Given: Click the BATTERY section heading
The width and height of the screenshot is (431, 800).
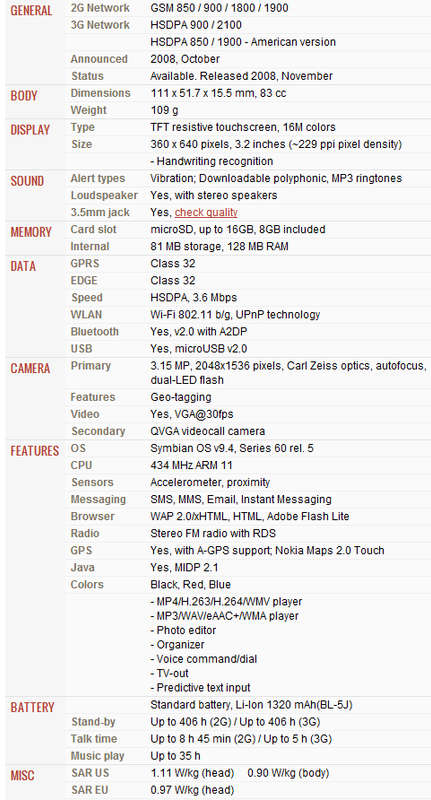Looking at the screenshot, I should (x=32, y=708).
